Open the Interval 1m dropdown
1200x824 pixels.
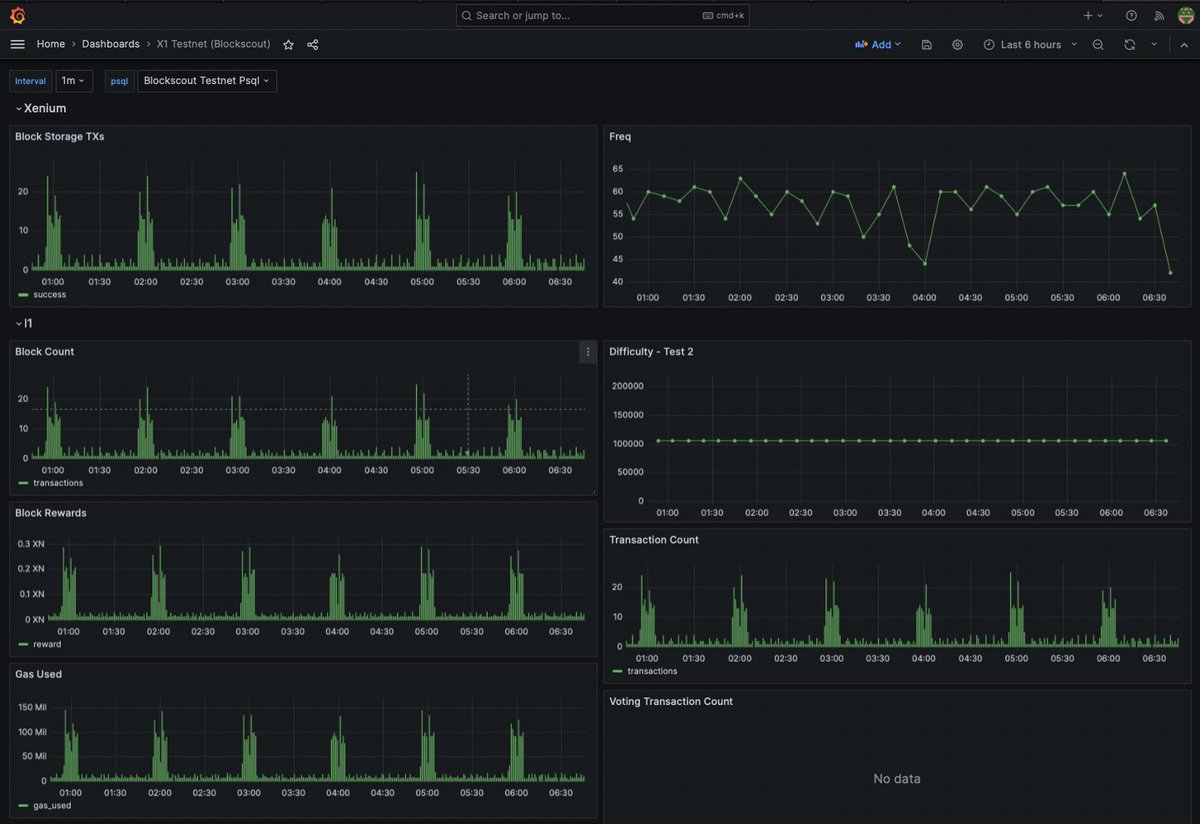[x=74, y=81]
